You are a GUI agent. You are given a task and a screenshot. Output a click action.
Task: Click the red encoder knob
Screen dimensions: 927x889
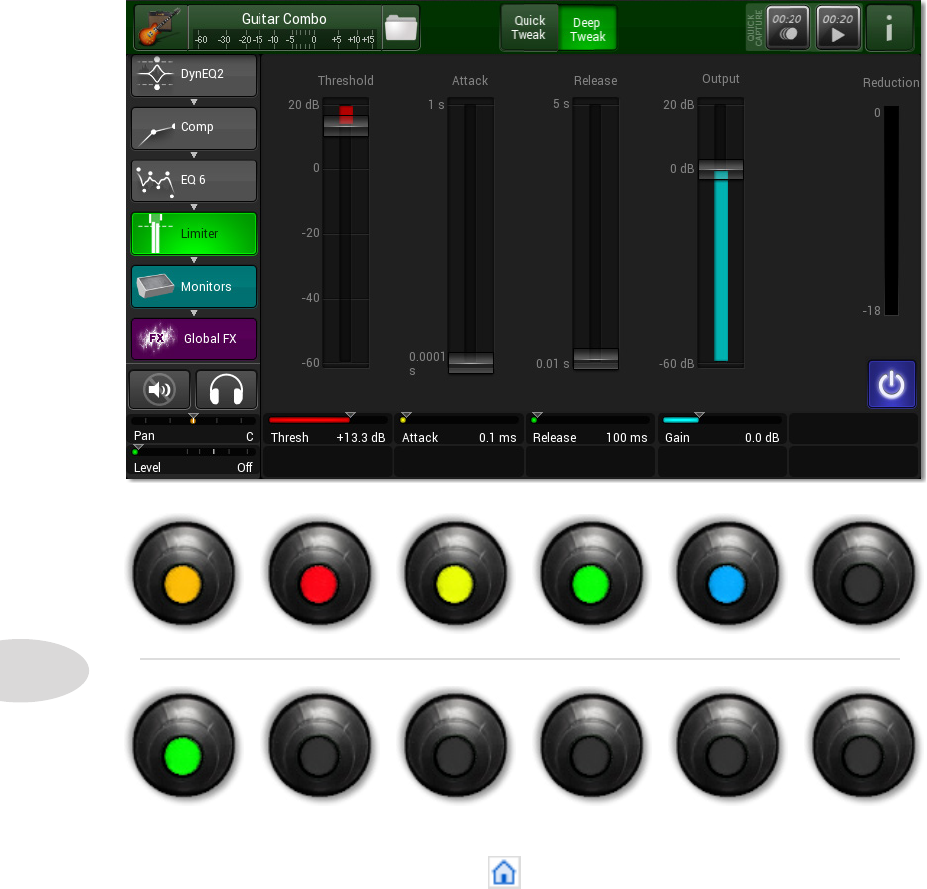(319, 573)
